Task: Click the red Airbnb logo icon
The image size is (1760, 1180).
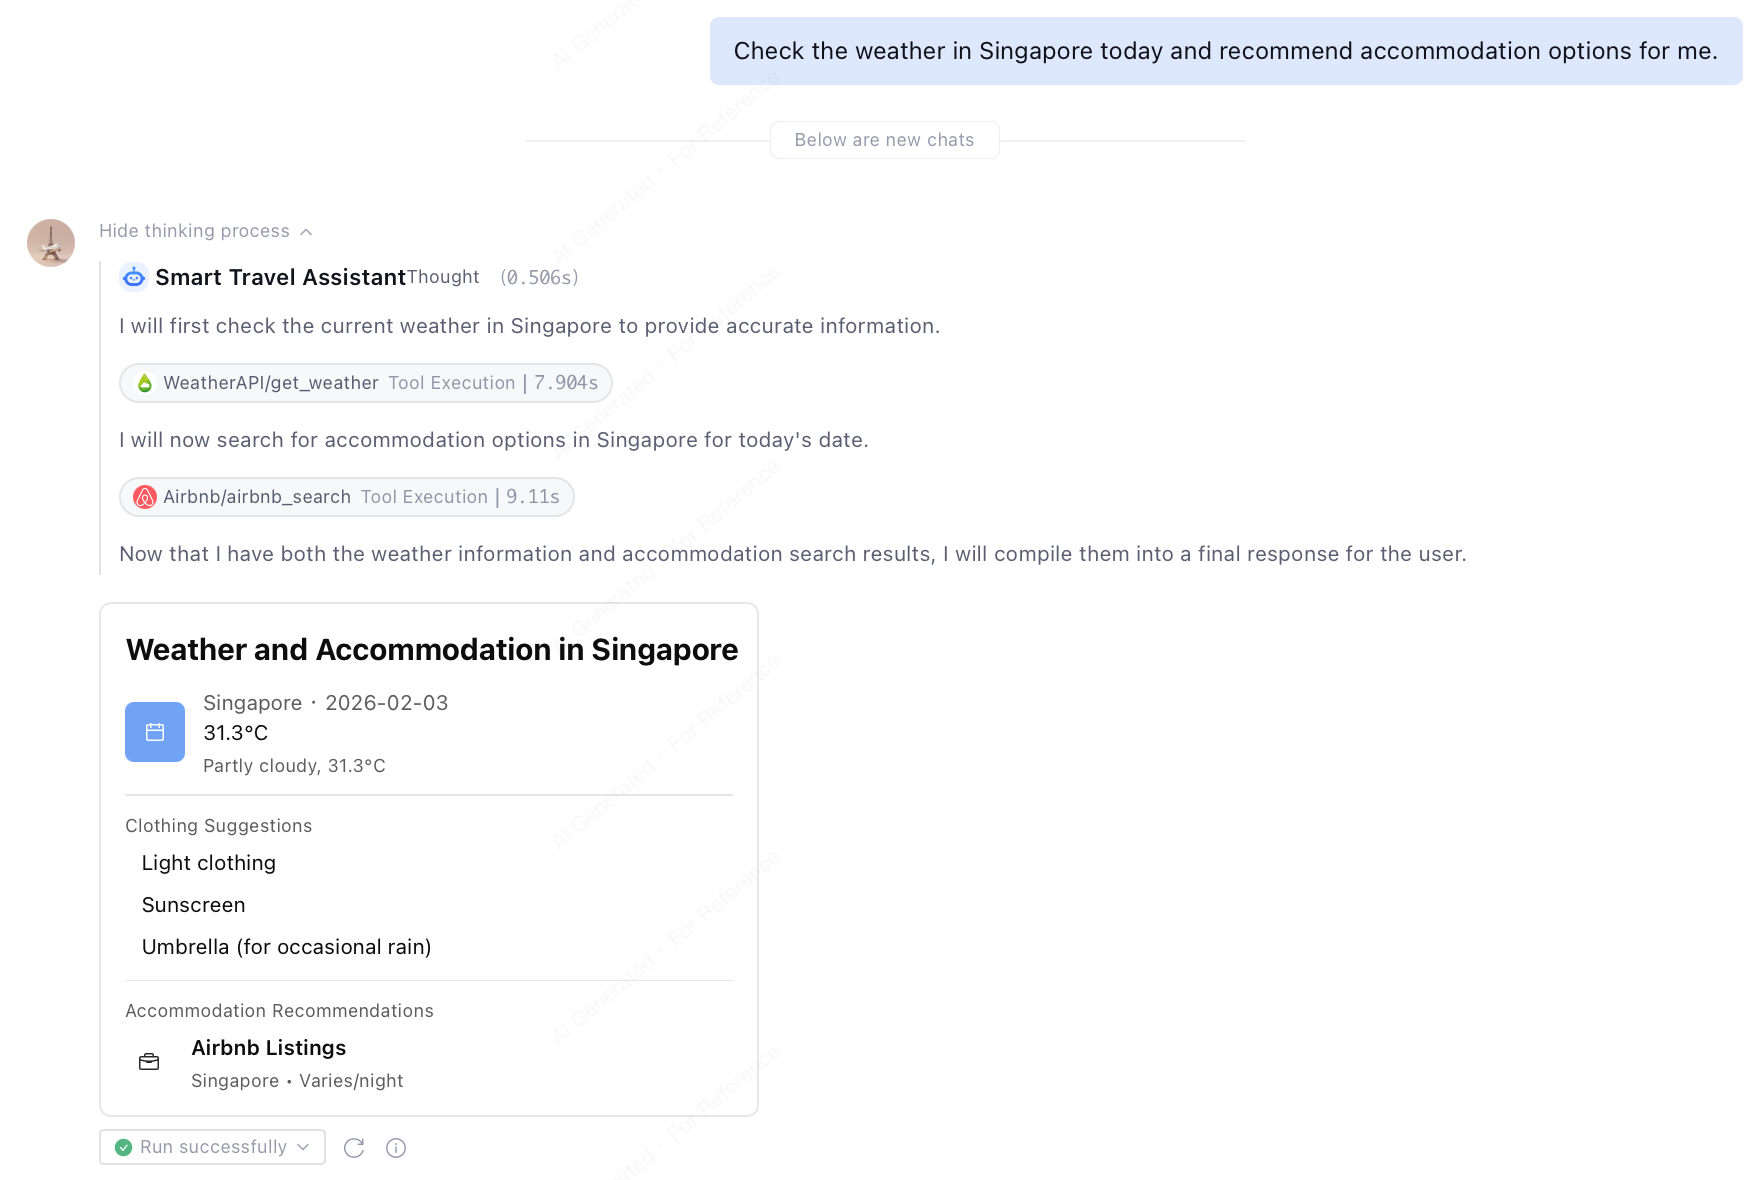Action: [x=145, y=497]
